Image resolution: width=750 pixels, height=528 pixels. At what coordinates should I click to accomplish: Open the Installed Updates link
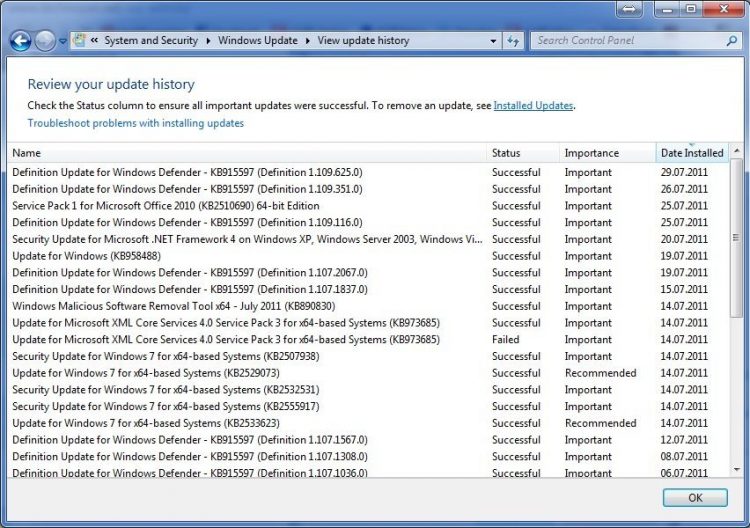533,106
